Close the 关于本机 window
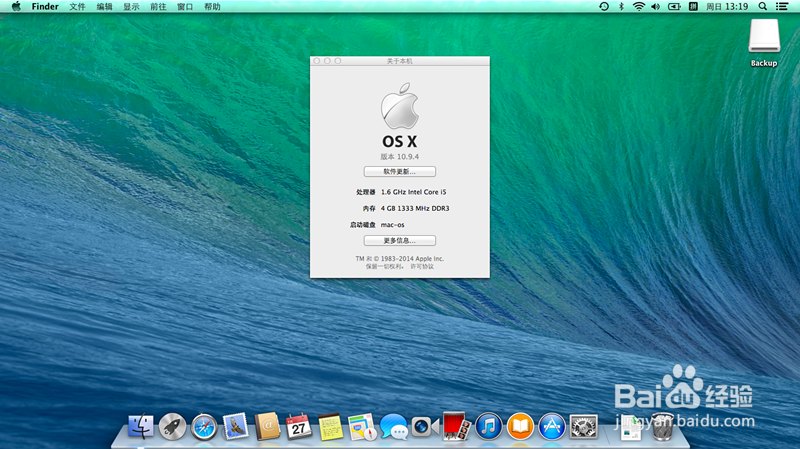The image size is (800, 449). [317, 61]
